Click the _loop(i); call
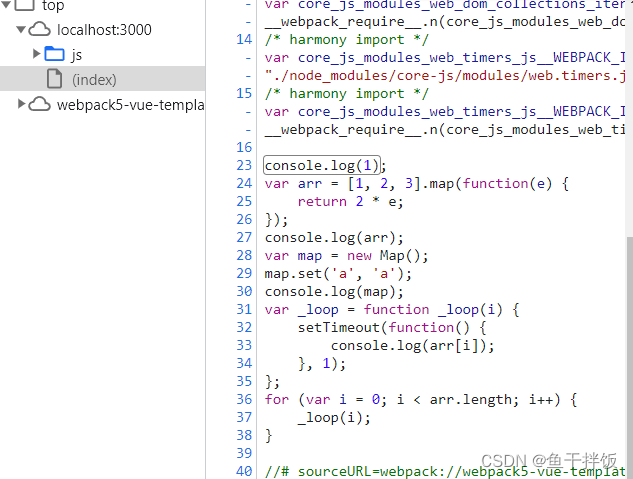Image resolution: width=633 pixels, height=479 pixels. pos(334,418)
